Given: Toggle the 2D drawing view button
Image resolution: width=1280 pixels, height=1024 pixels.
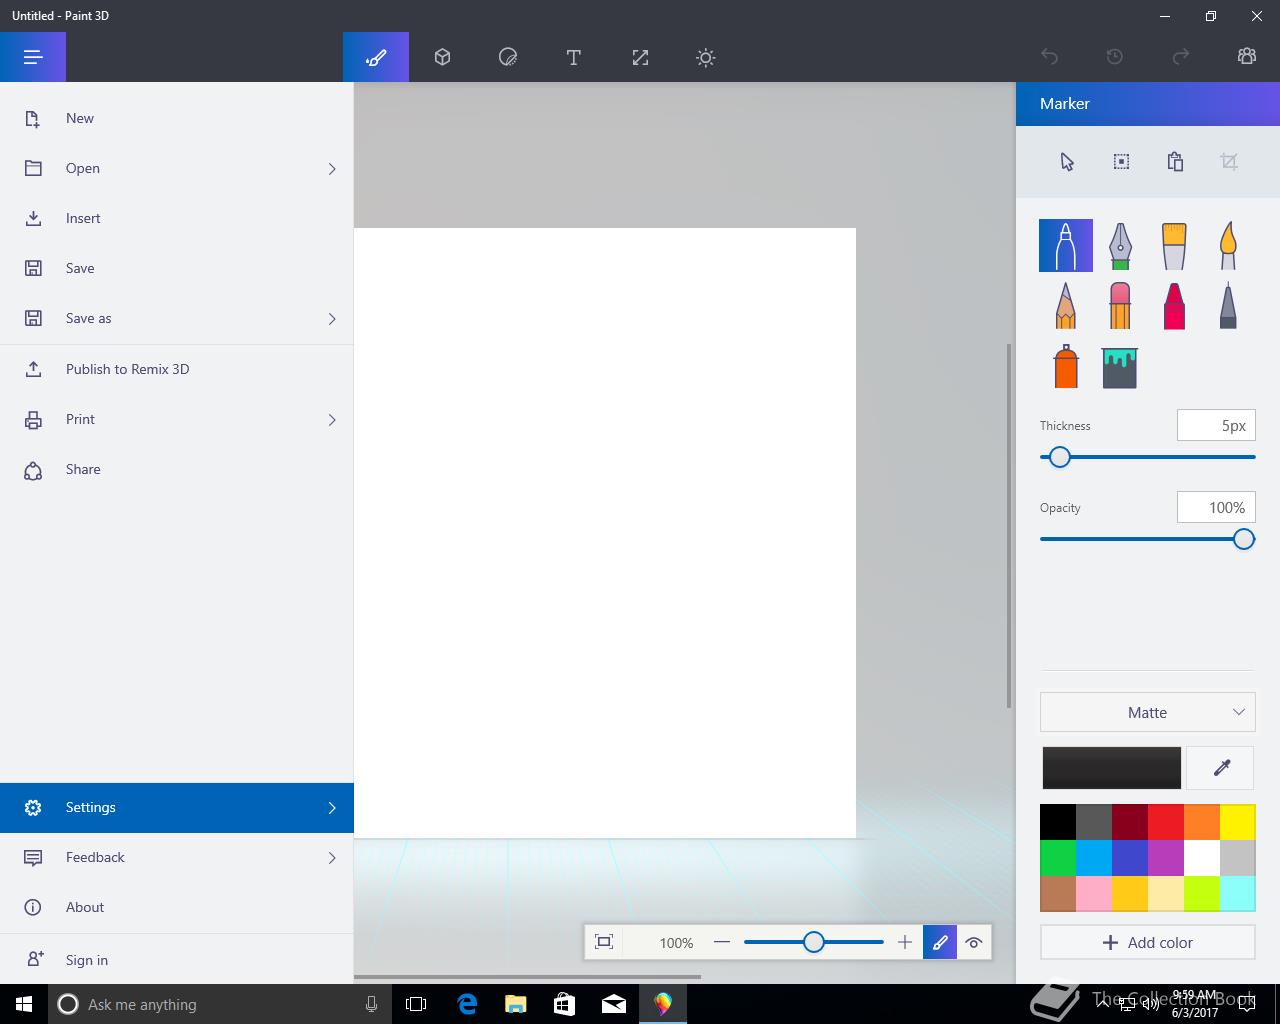Looking at the screenshot, I should (x=940, y=942).
